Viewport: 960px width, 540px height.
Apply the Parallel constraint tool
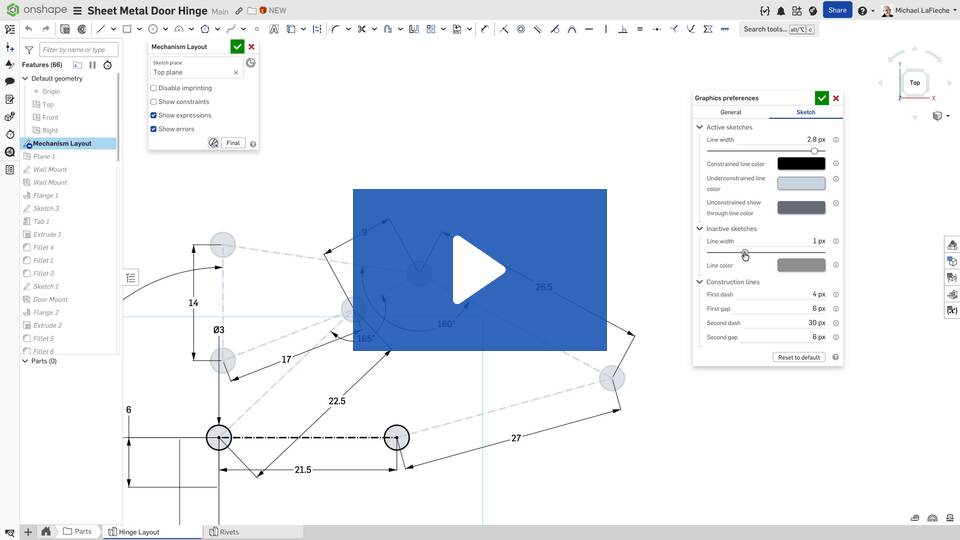[x=538, y=29]
